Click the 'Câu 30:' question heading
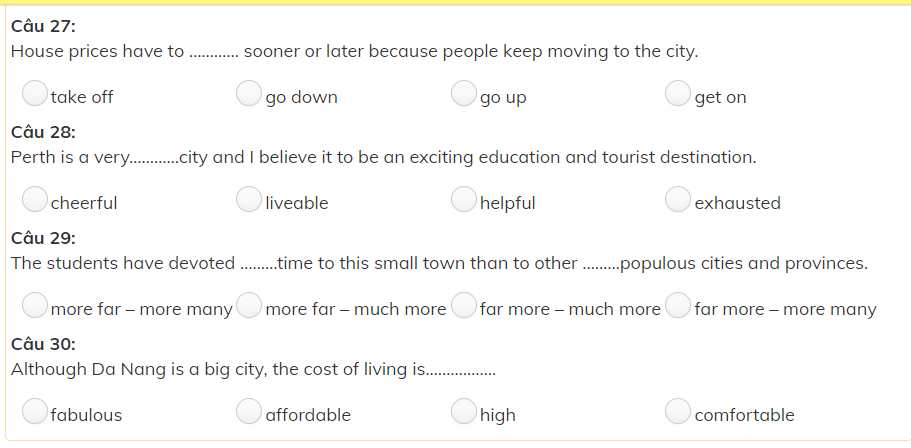Image resolution: width=911 pixels, height=448 pixels. (x=43, y=344)
